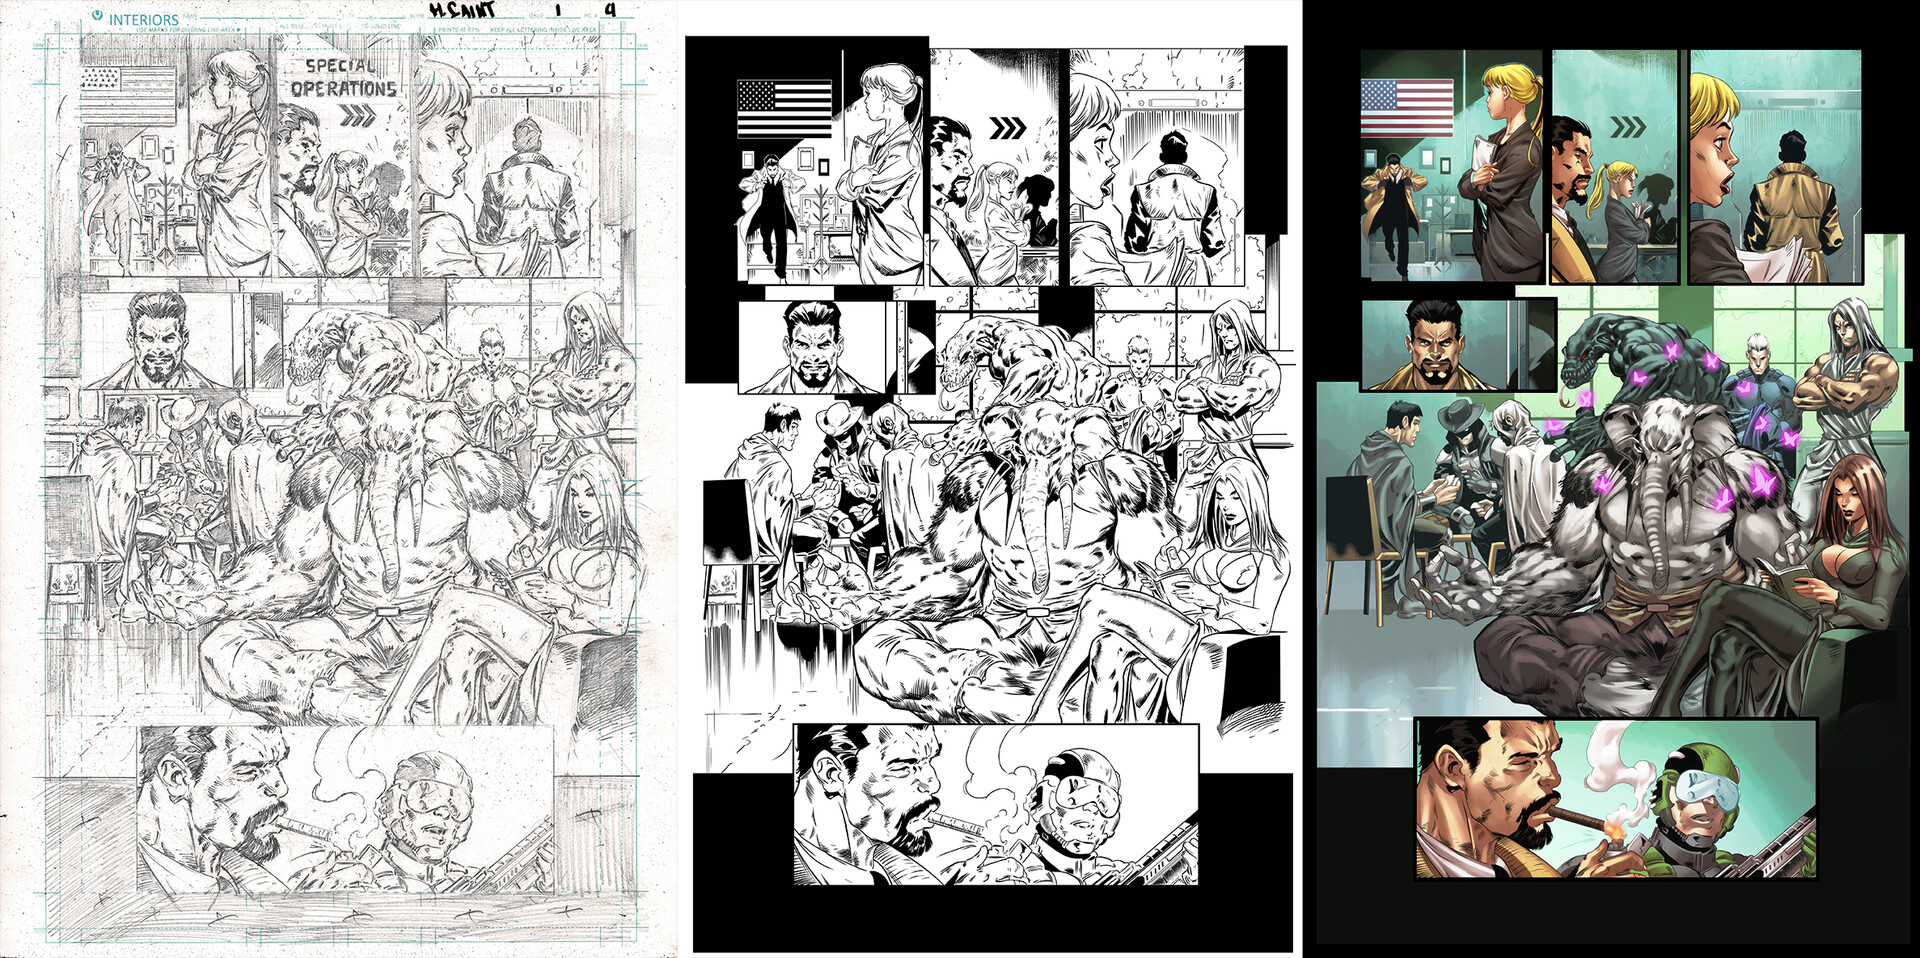Toggle the colored version of the page

(x=1610, y=480)
